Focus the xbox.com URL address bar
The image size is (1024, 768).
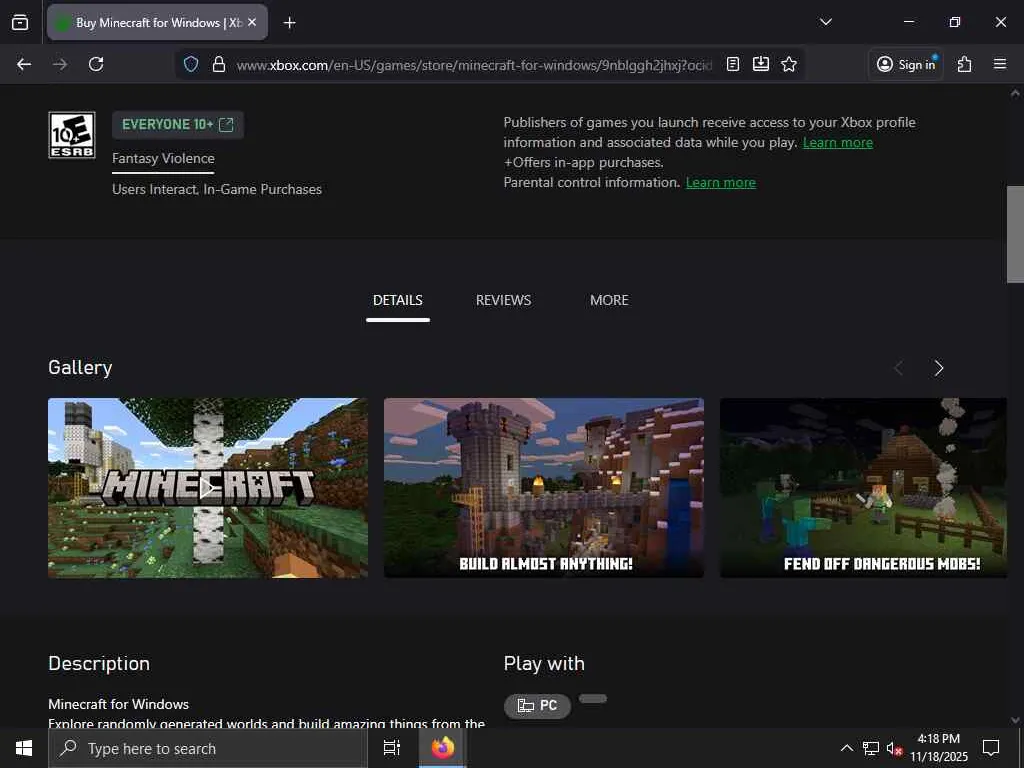tap(474, 65)
